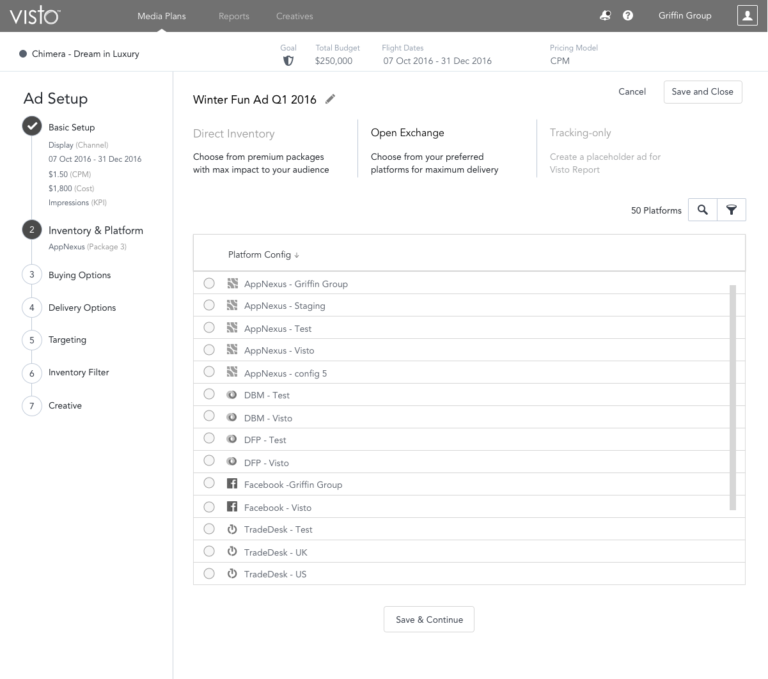Edit ad name with pencil icon
The height and width of the screenshot is (679, 768).
click(x=331, y=99)
